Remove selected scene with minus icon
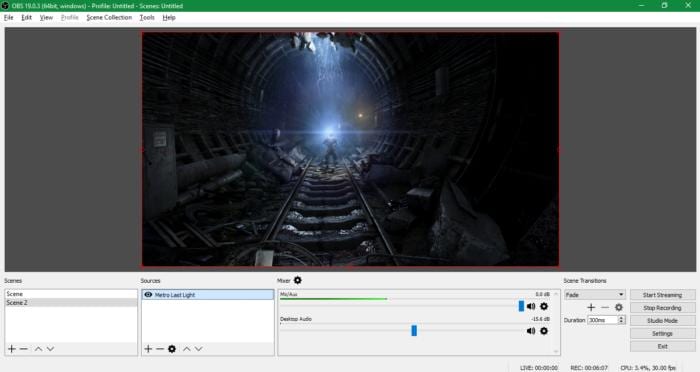 (x=24, y=349)
